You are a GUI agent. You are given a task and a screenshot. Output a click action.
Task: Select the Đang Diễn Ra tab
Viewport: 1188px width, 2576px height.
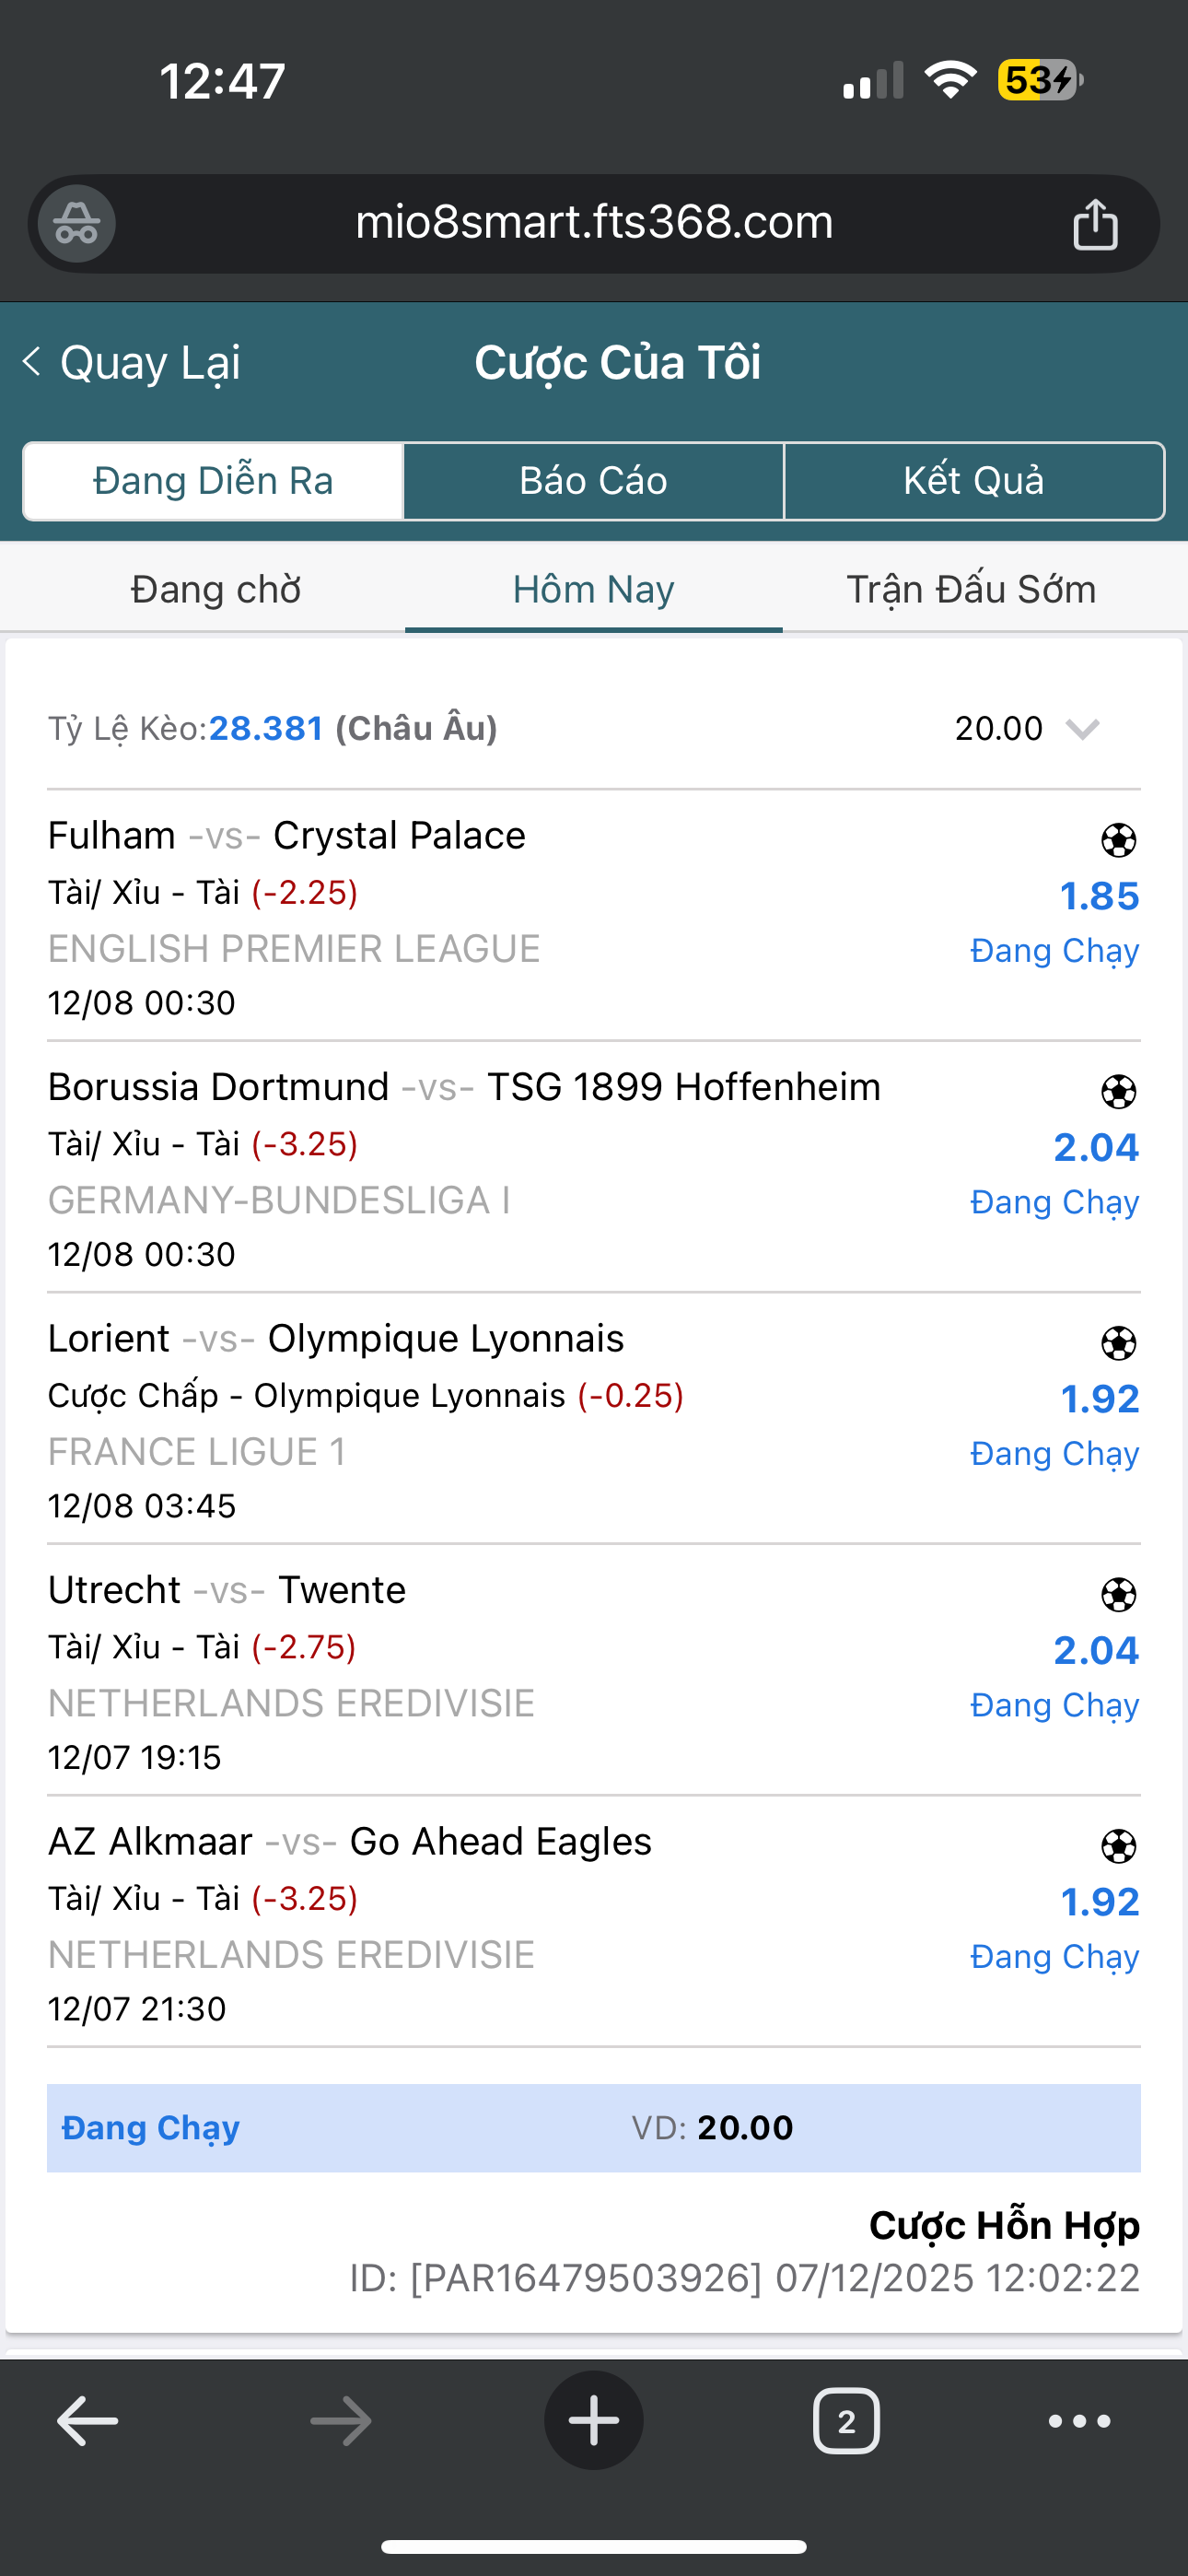click(213, 481)
